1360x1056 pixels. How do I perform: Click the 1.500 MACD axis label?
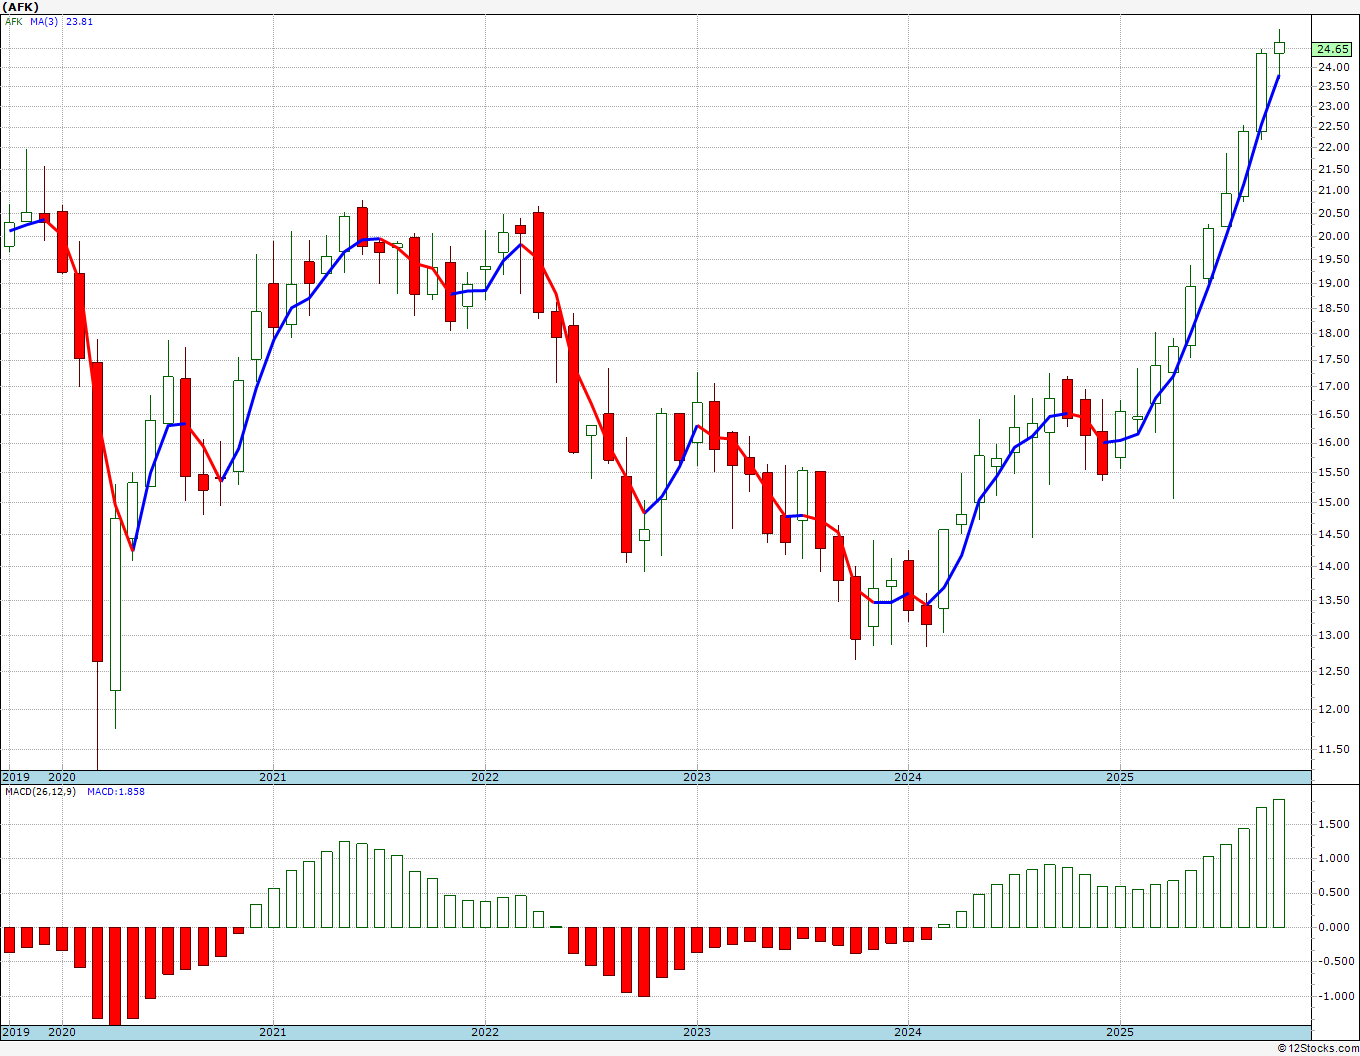point(1333,824)
